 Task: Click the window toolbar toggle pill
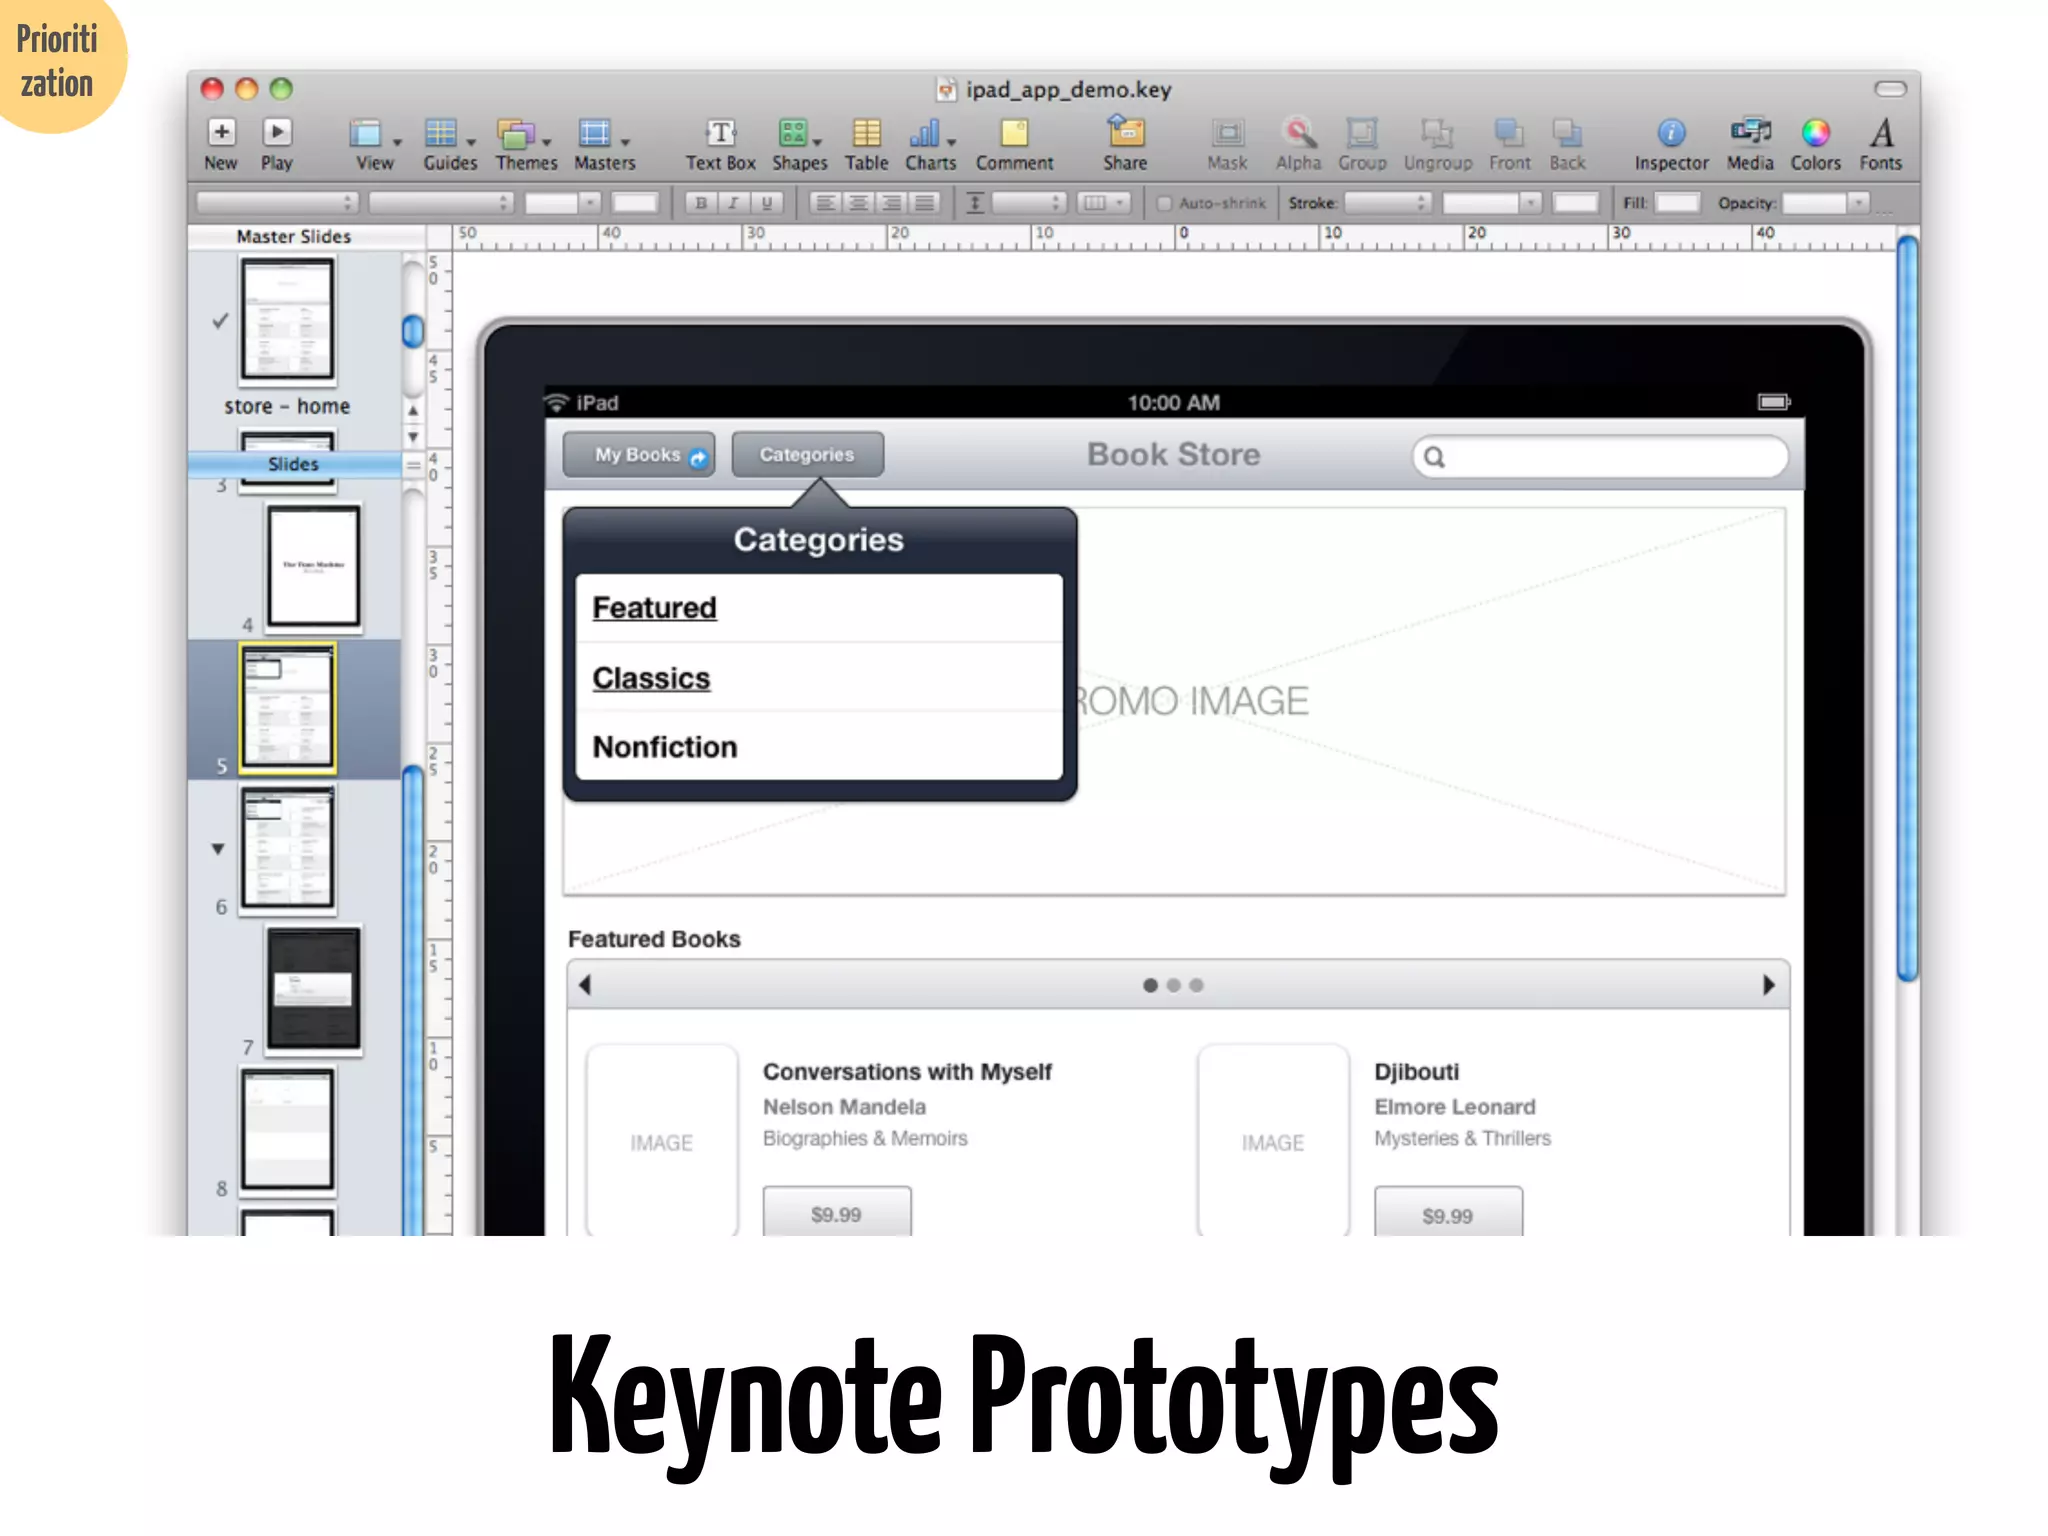pos(1890,89)
